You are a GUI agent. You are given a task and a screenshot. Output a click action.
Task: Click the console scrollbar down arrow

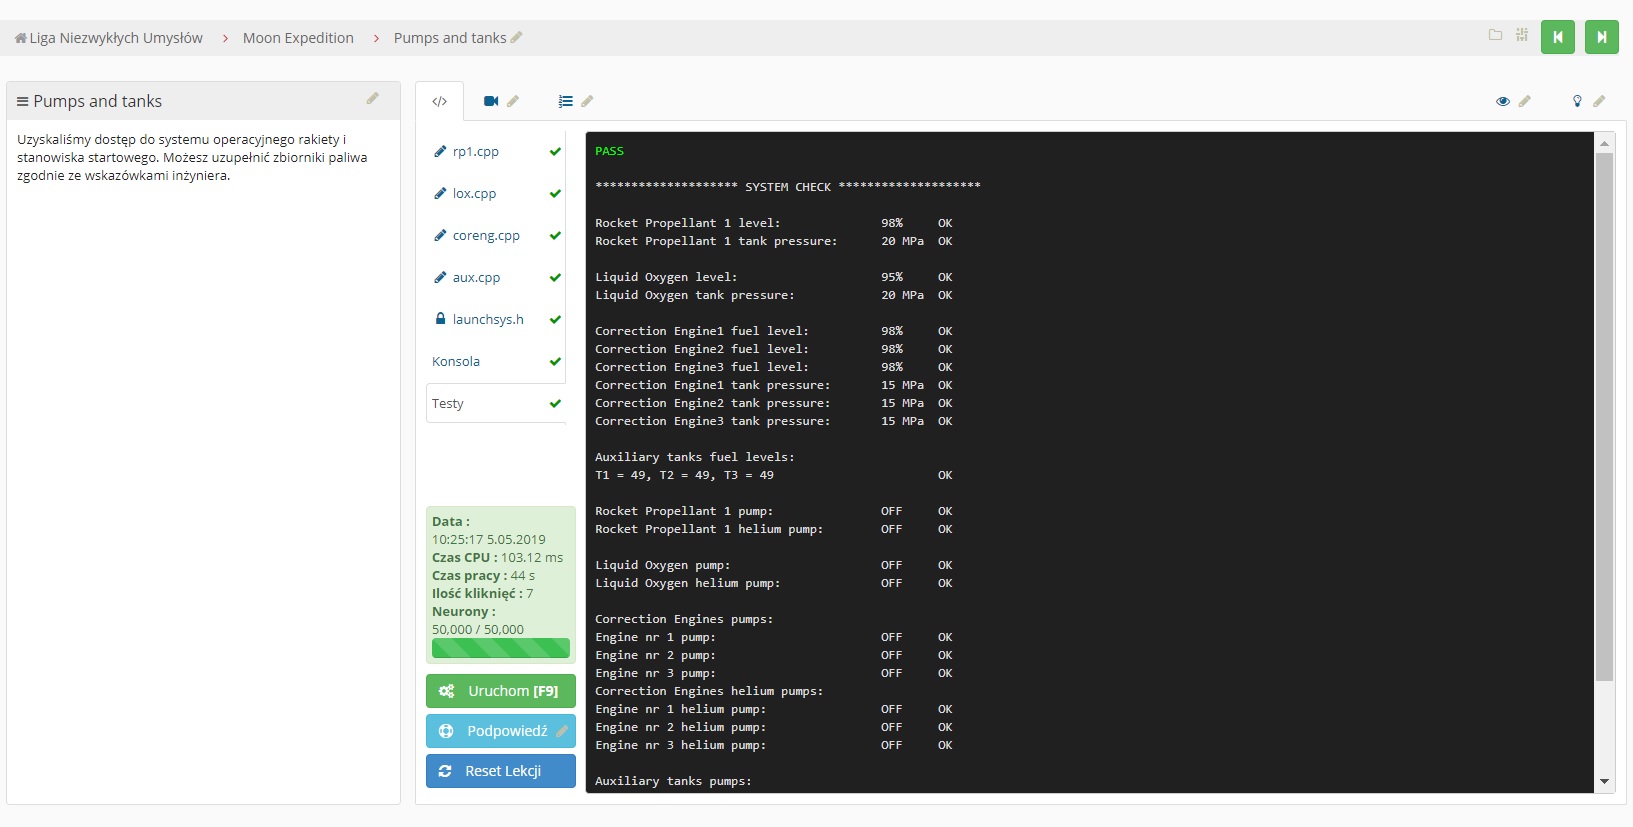1604,782
